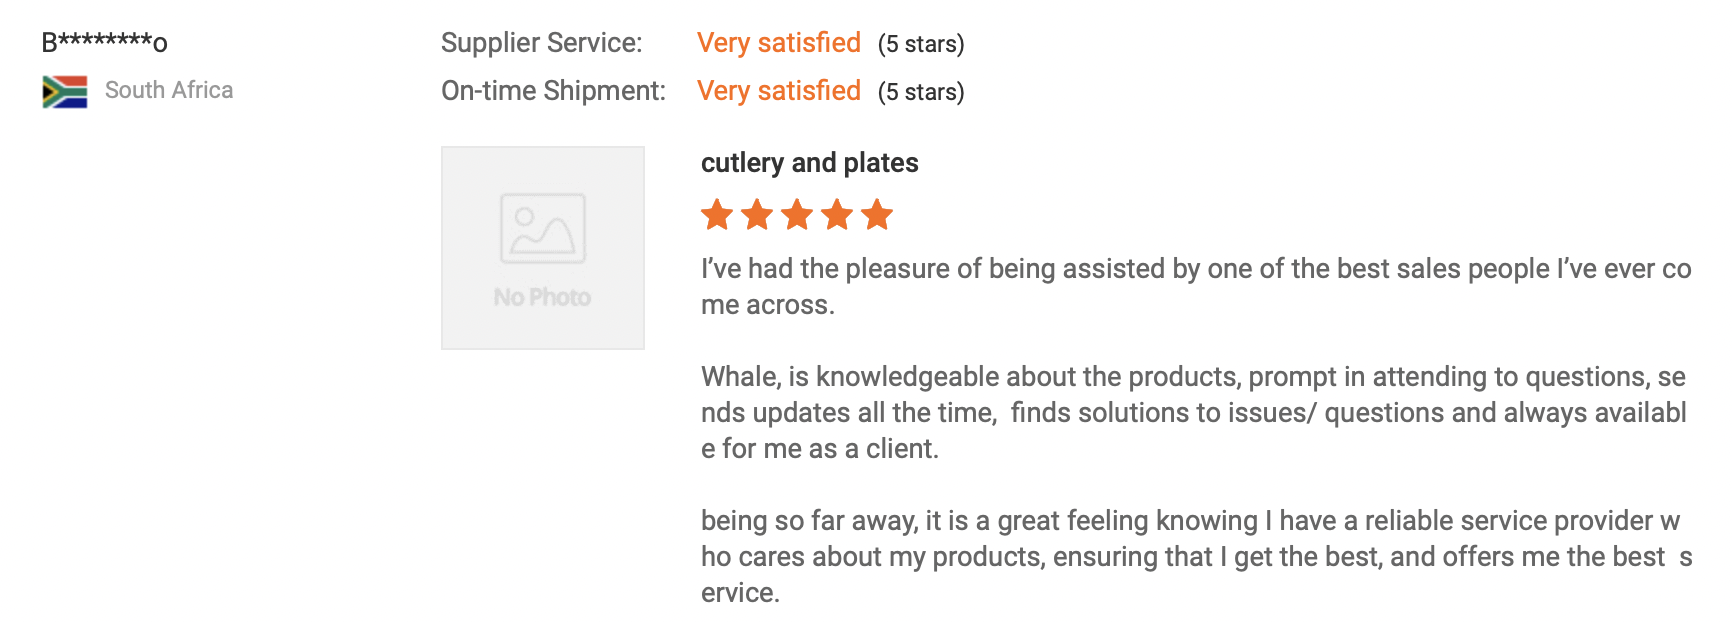Image resolution: width=1732 pixels, height=622 pixels.
Task: Click the first orange rating star
Action: click(717, 214)
